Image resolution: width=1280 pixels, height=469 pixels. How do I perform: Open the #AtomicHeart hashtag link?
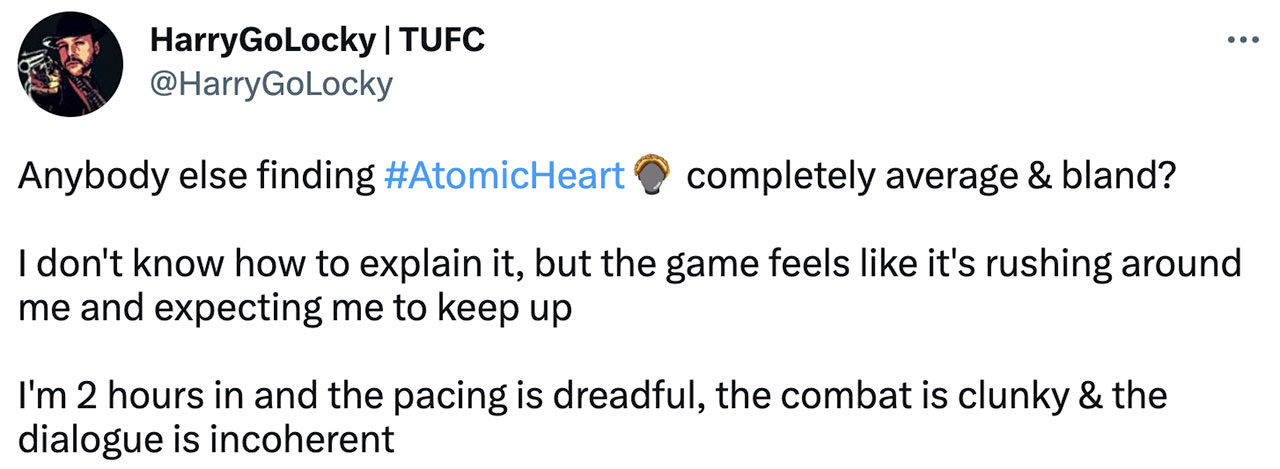tap(504, 177)
